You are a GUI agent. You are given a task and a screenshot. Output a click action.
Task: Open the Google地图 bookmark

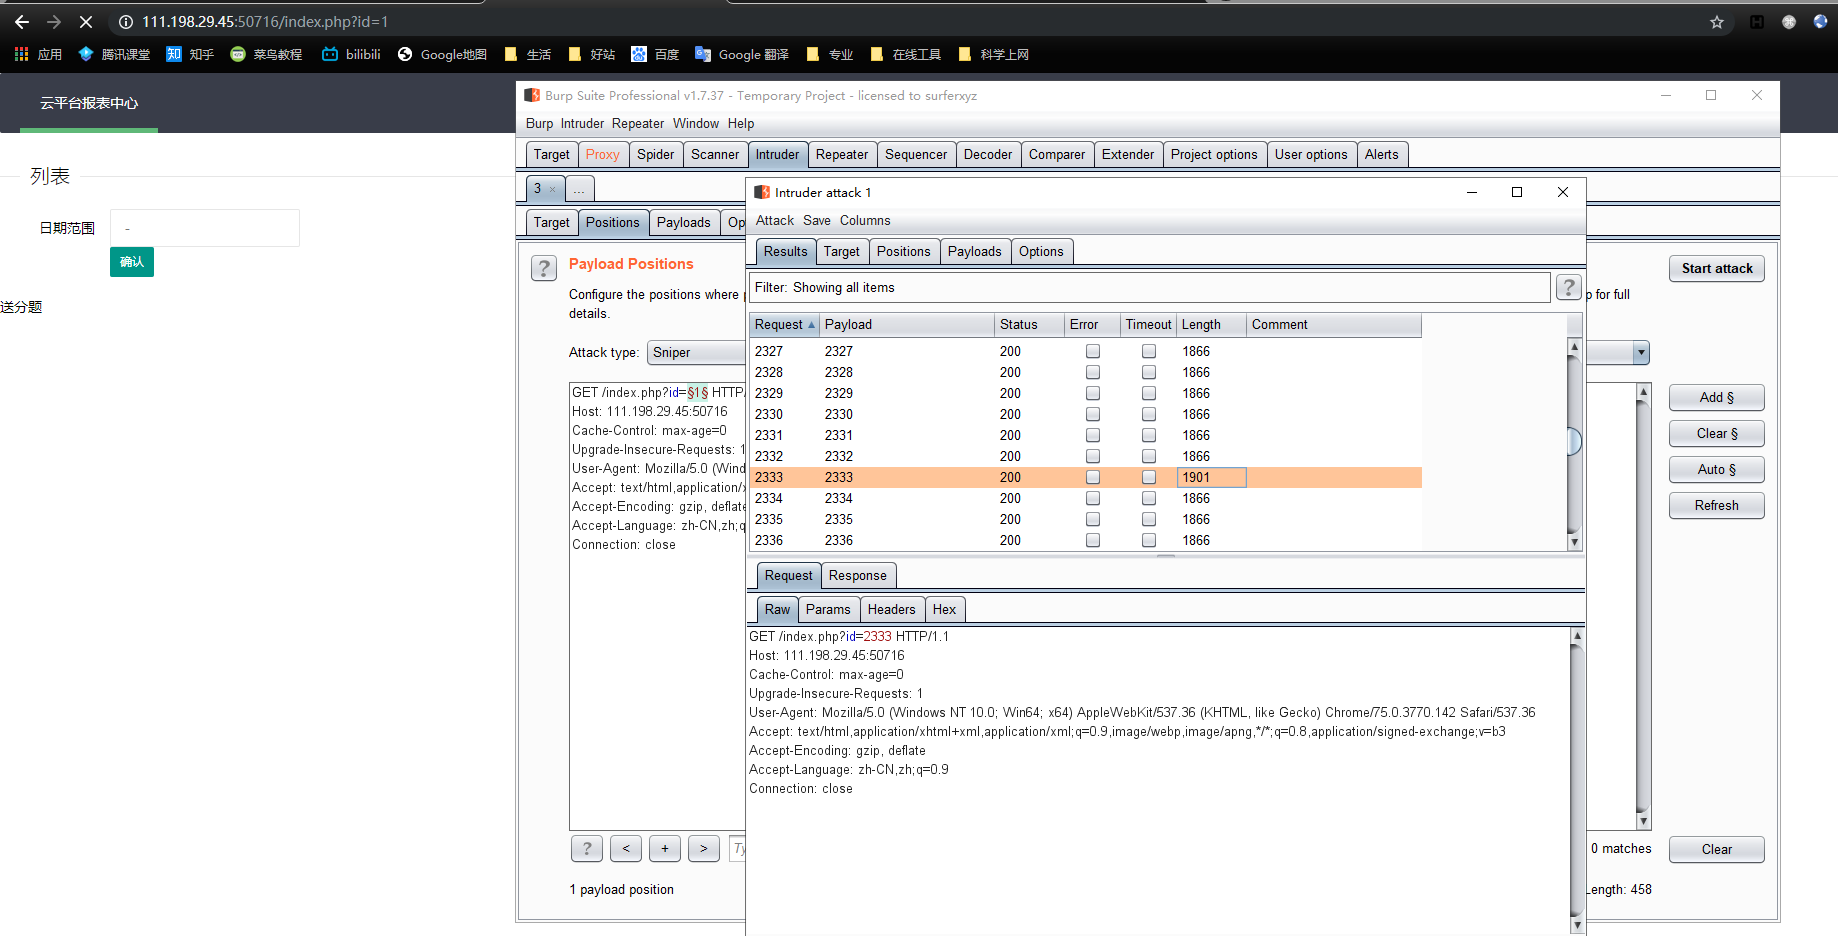(x=442, y=54)
